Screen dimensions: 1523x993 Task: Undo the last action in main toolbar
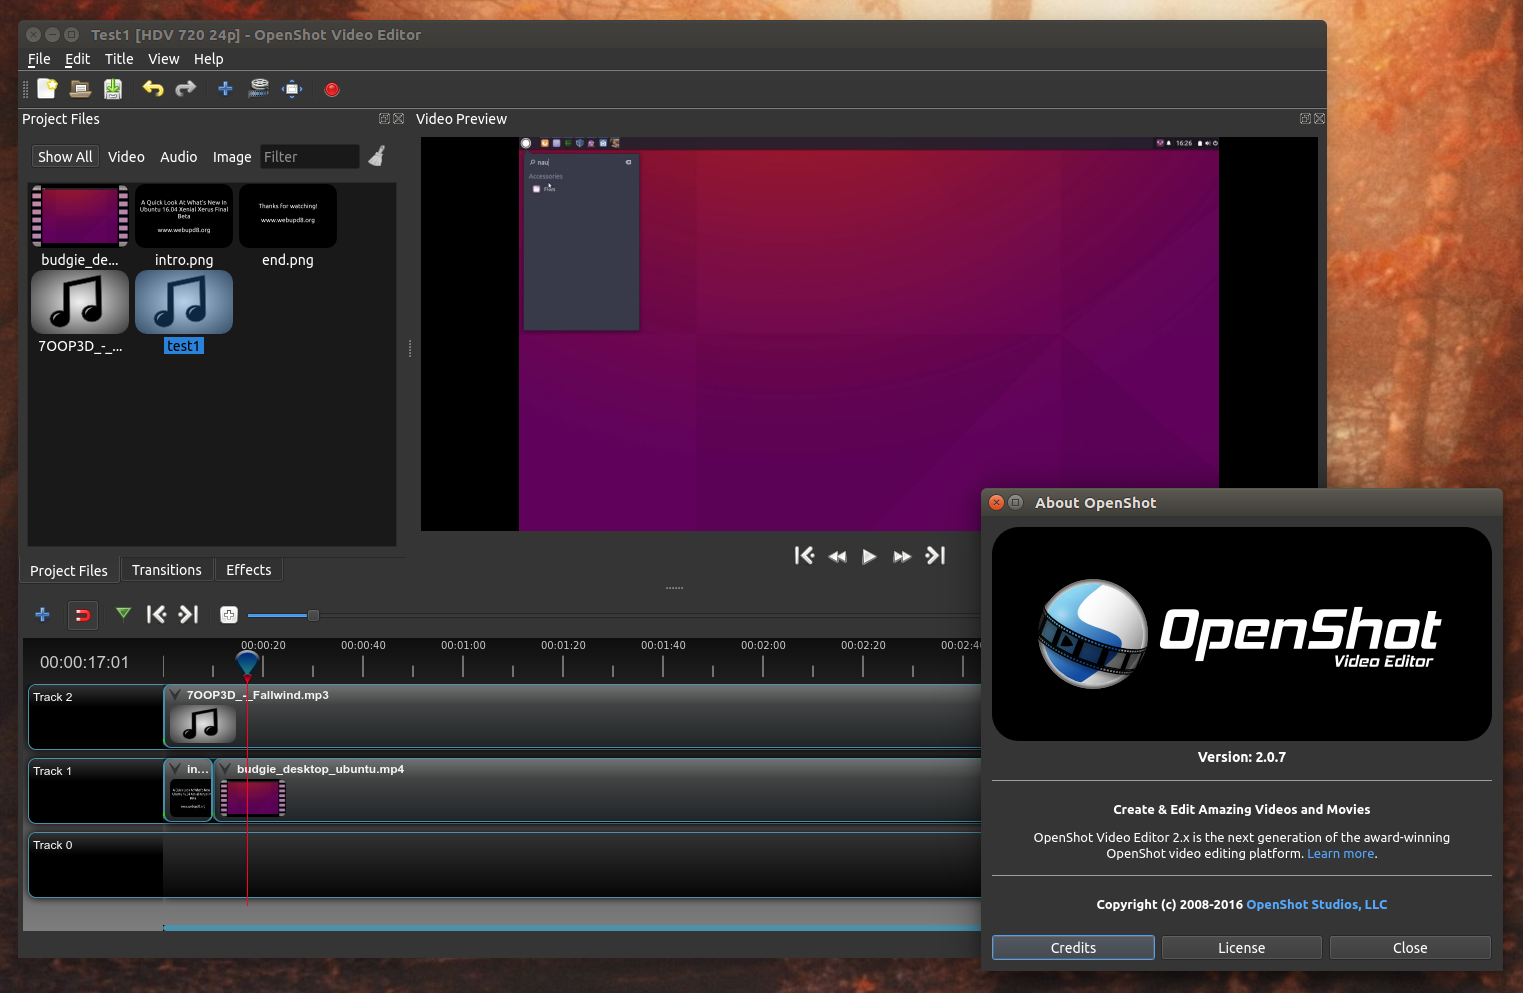pos(153,89)
